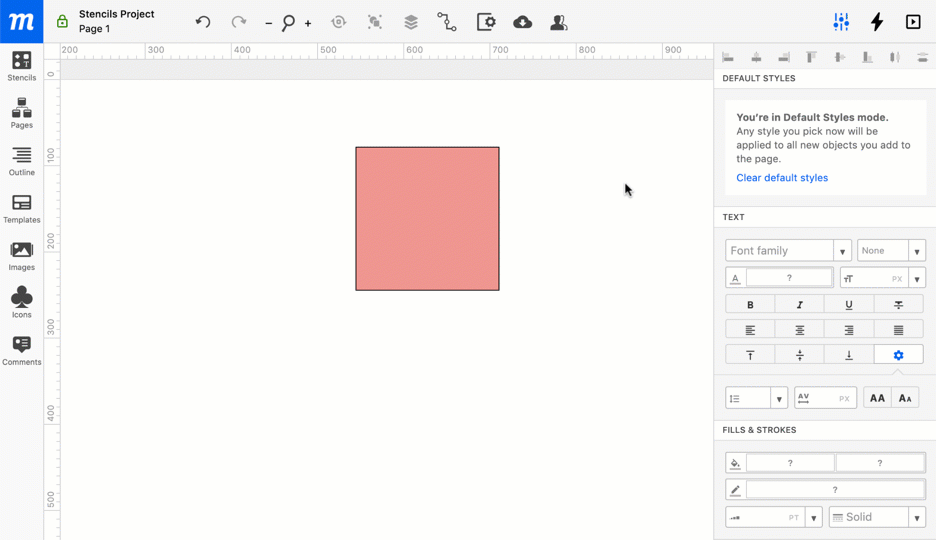Screen dimensions: 936x540
Task: Click the AA uppercase text button
Action: tap(877, 398)
